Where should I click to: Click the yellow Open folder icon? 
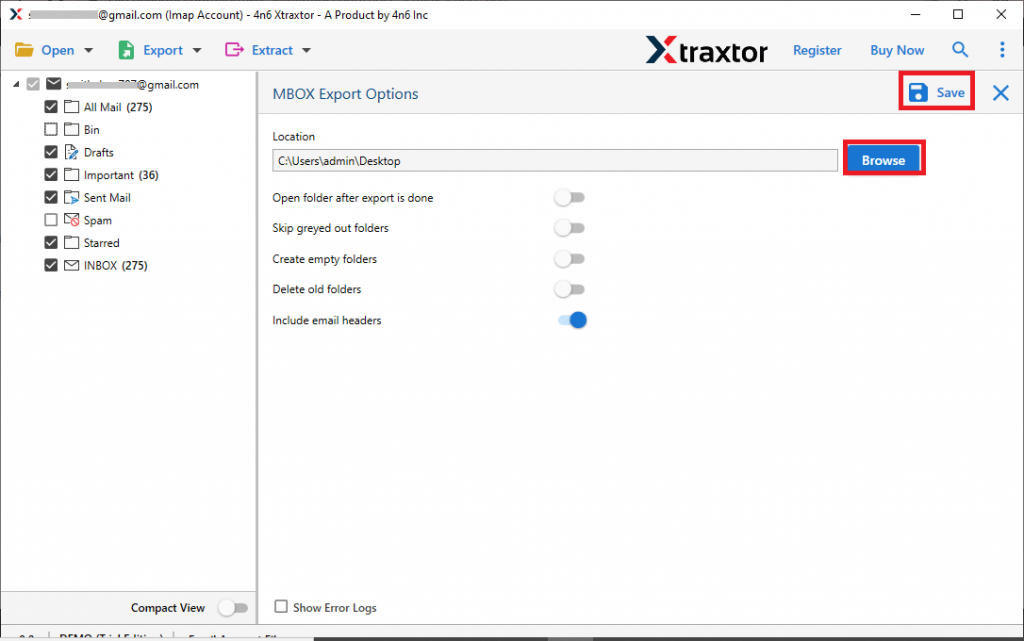24,48
